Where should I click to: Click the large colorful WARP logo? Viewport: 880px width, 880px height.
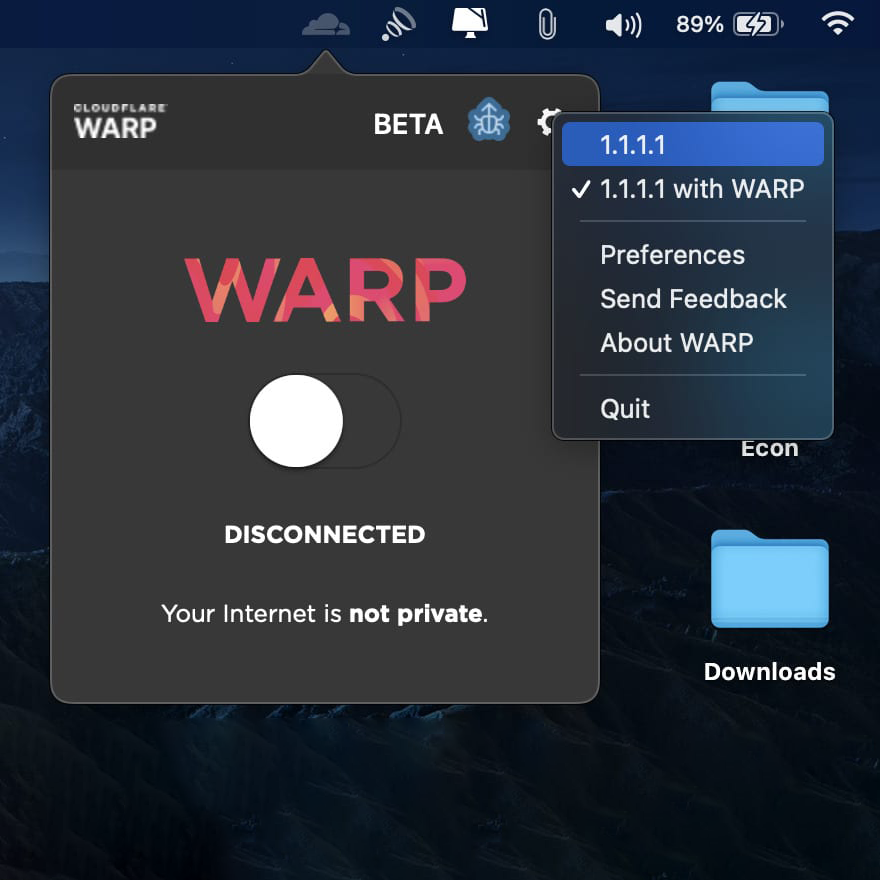click(326, 290)
